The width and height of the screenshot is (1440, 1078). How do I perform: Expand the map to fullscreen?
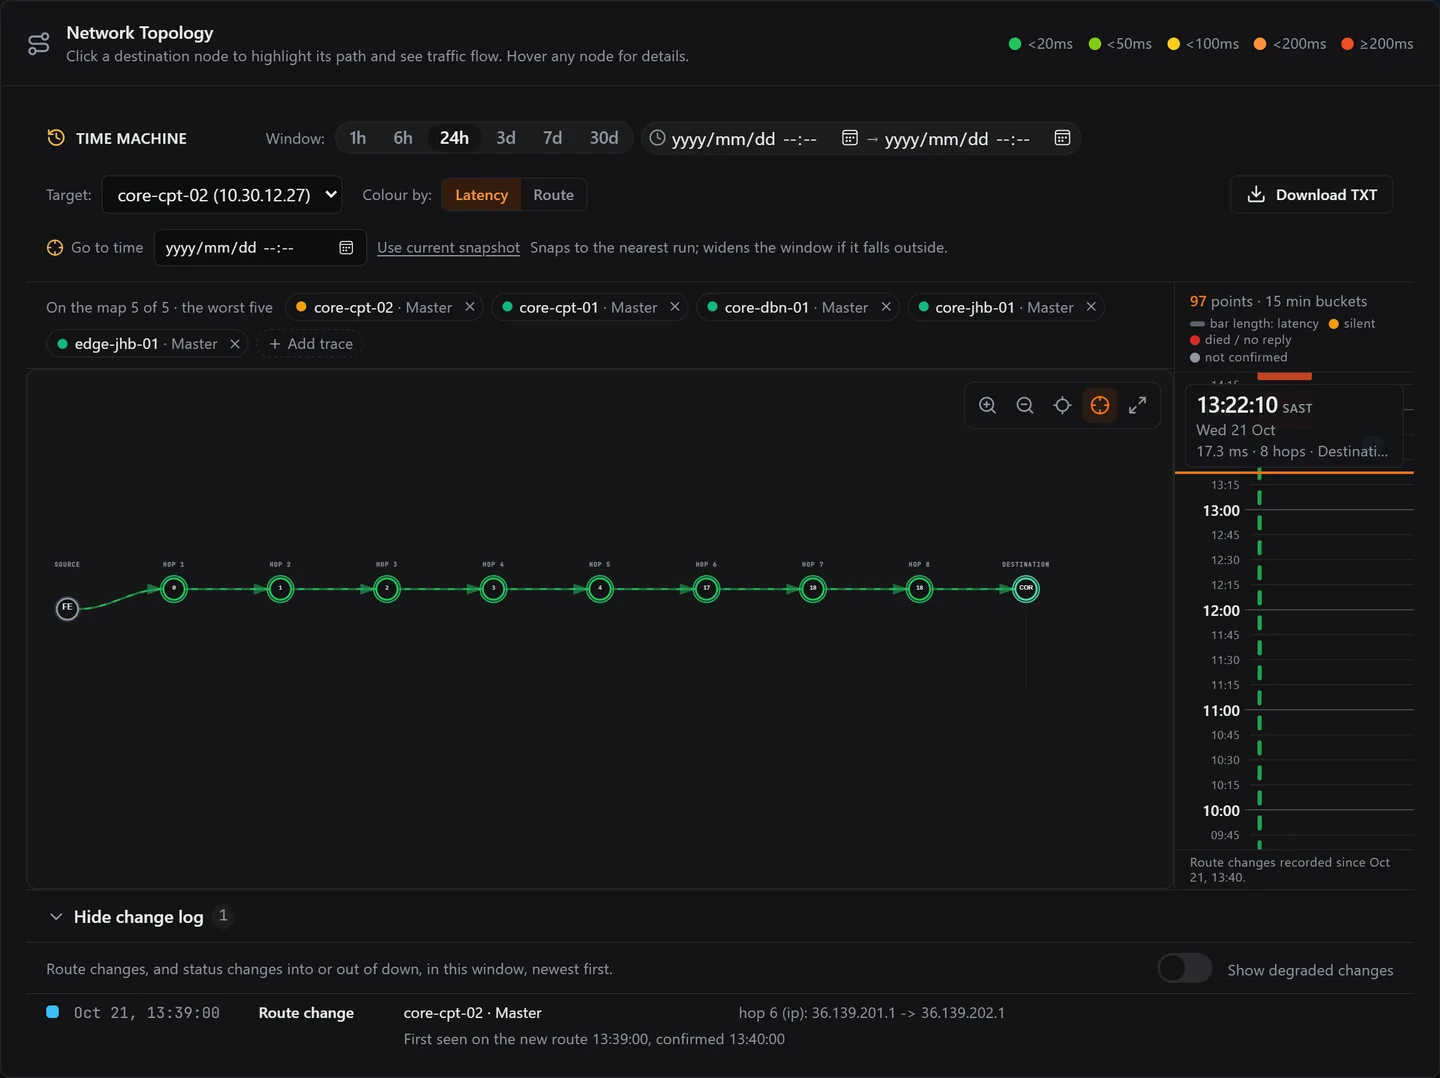point(1137,405)
